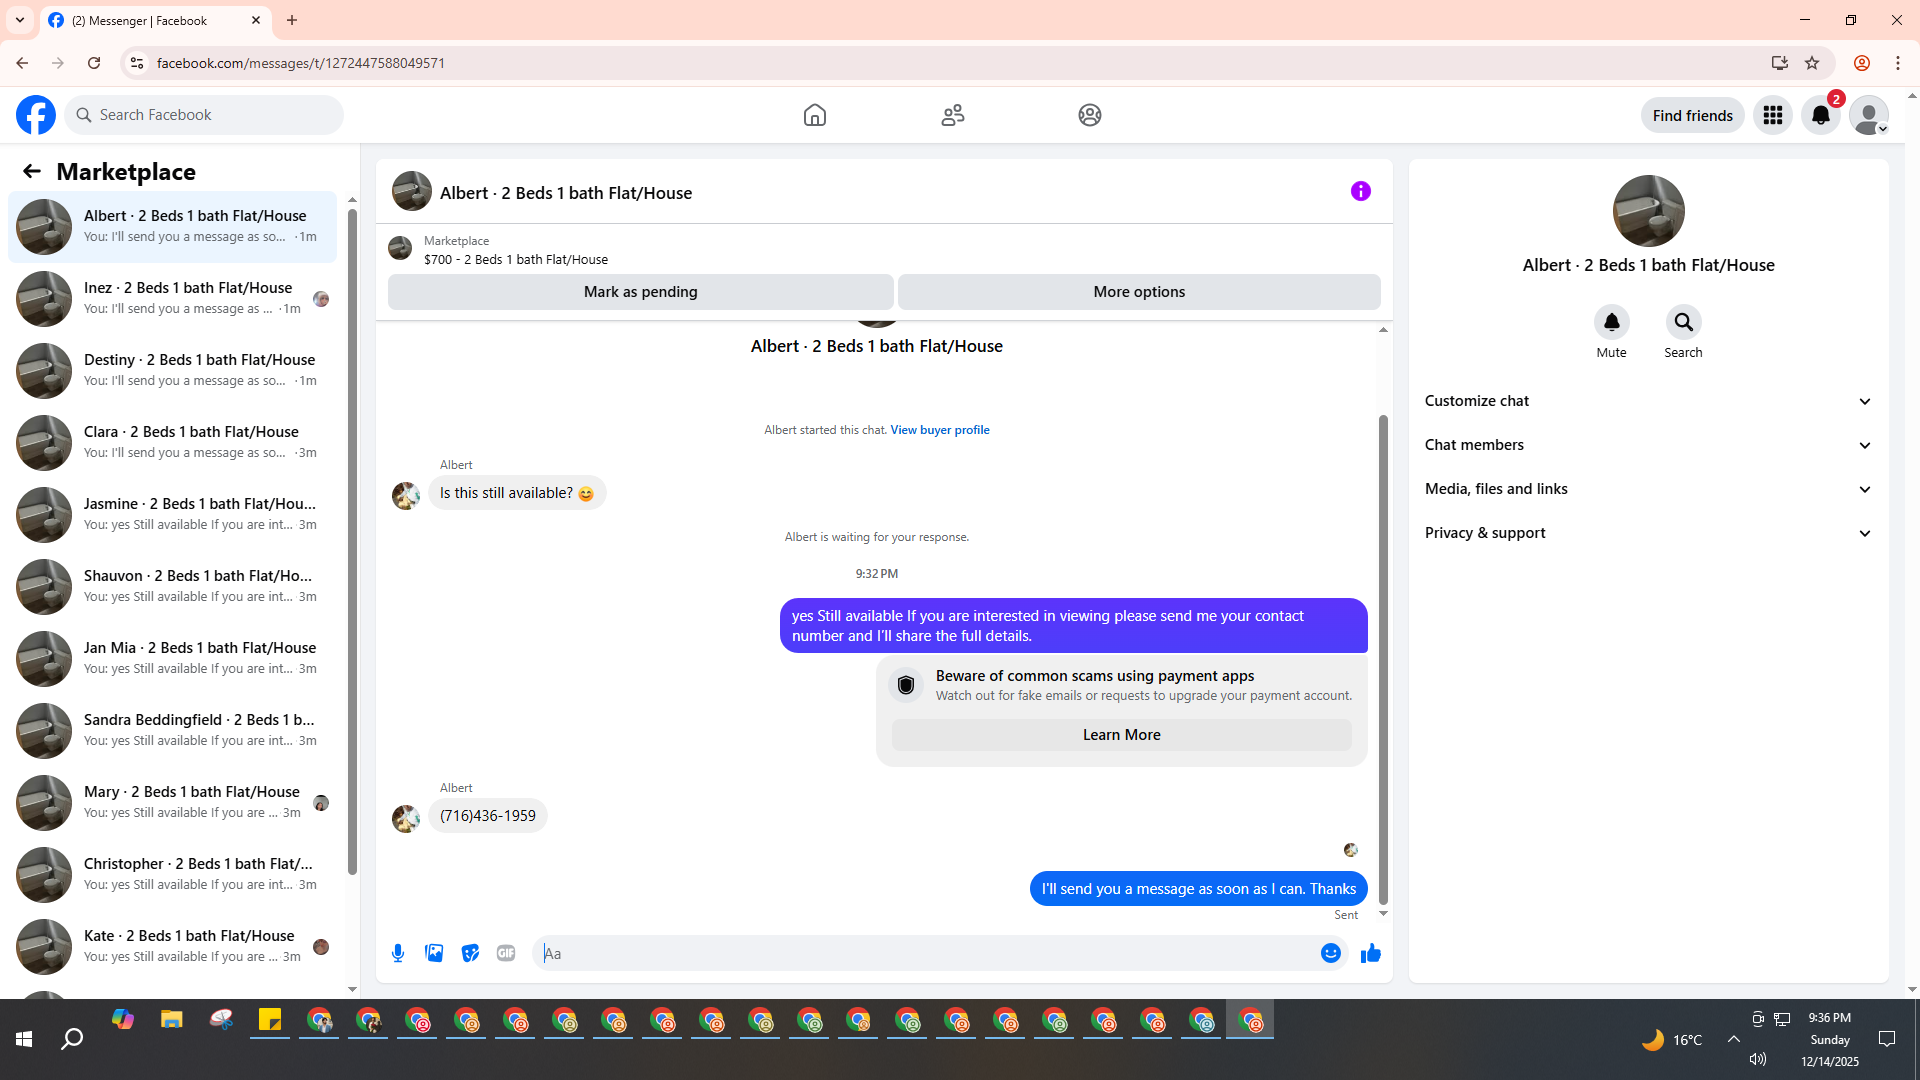The height and width of the screenshot is (1080, 1920).
Task: Click Mark as pending button
Action: (640, 292)
